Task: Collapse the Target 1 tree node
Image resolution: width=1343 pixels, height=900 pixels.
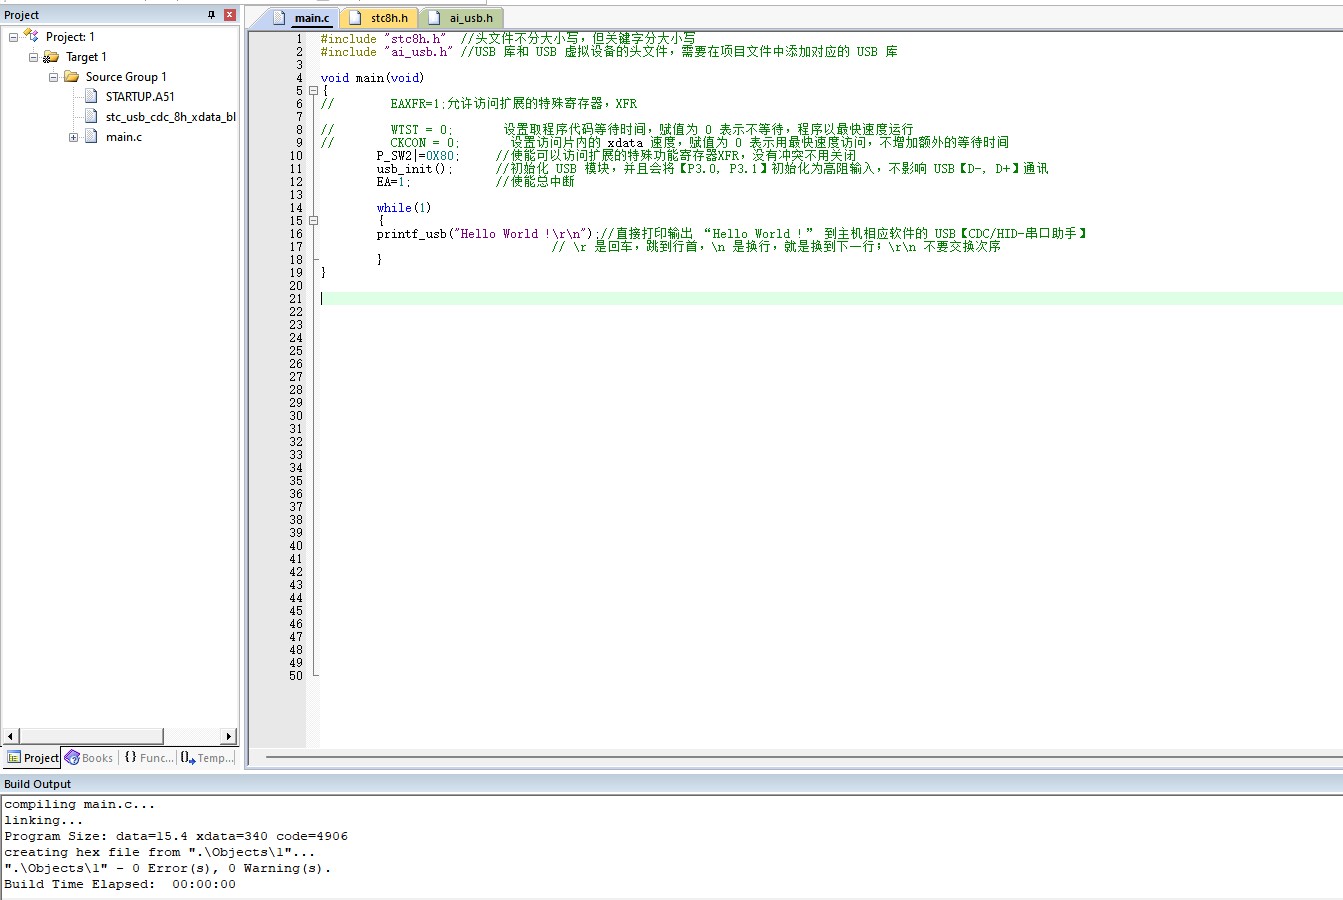Action: coord(33,57)
